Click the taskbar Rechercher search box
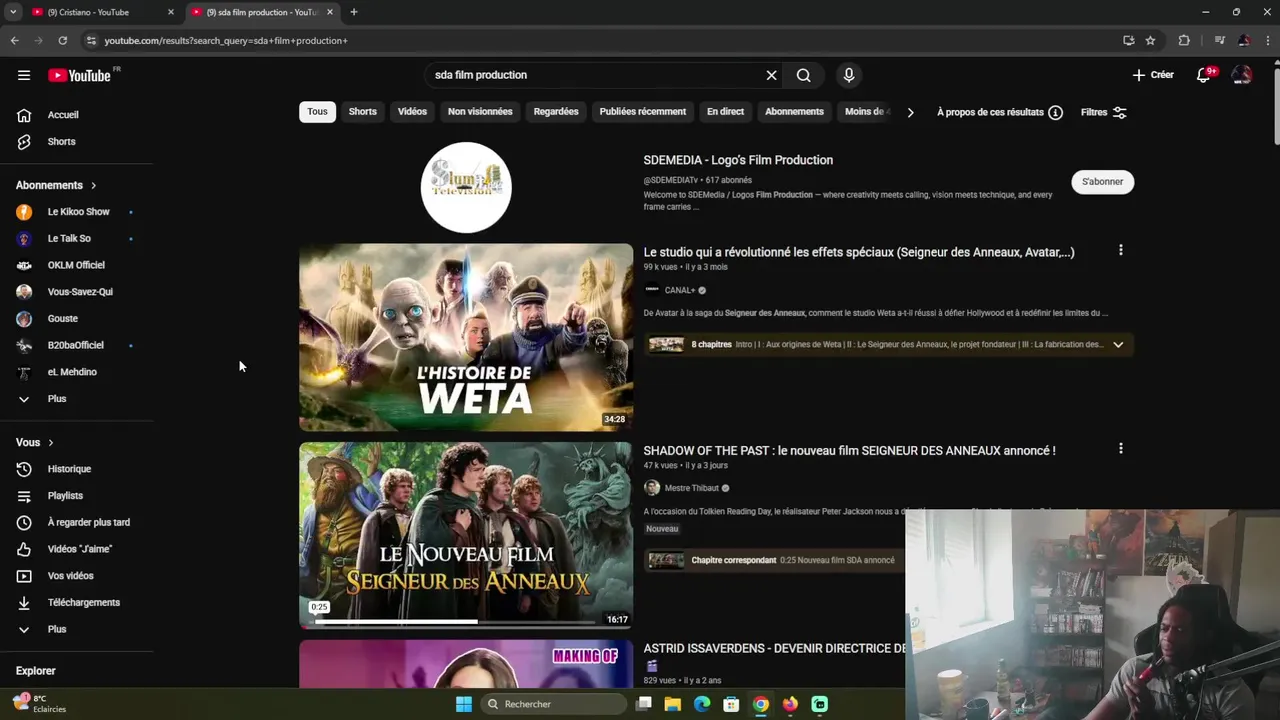The image size is (1280, 720). pyautogui.click(x=555, y=704)
